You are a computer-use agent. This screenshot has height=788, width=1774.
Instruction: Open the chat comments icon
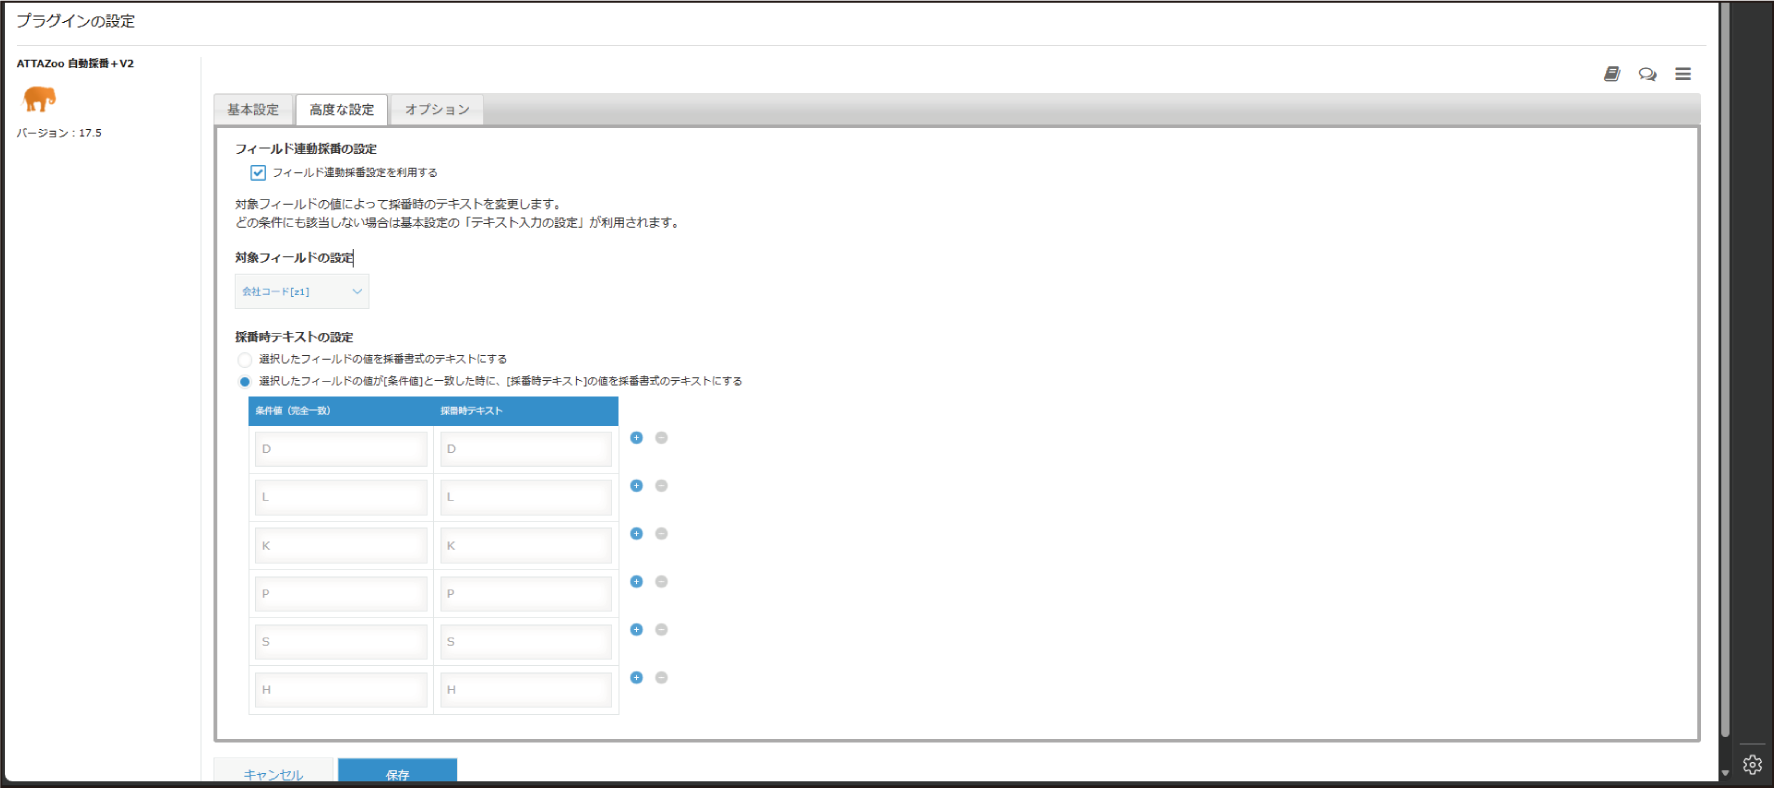[1647, 74]
